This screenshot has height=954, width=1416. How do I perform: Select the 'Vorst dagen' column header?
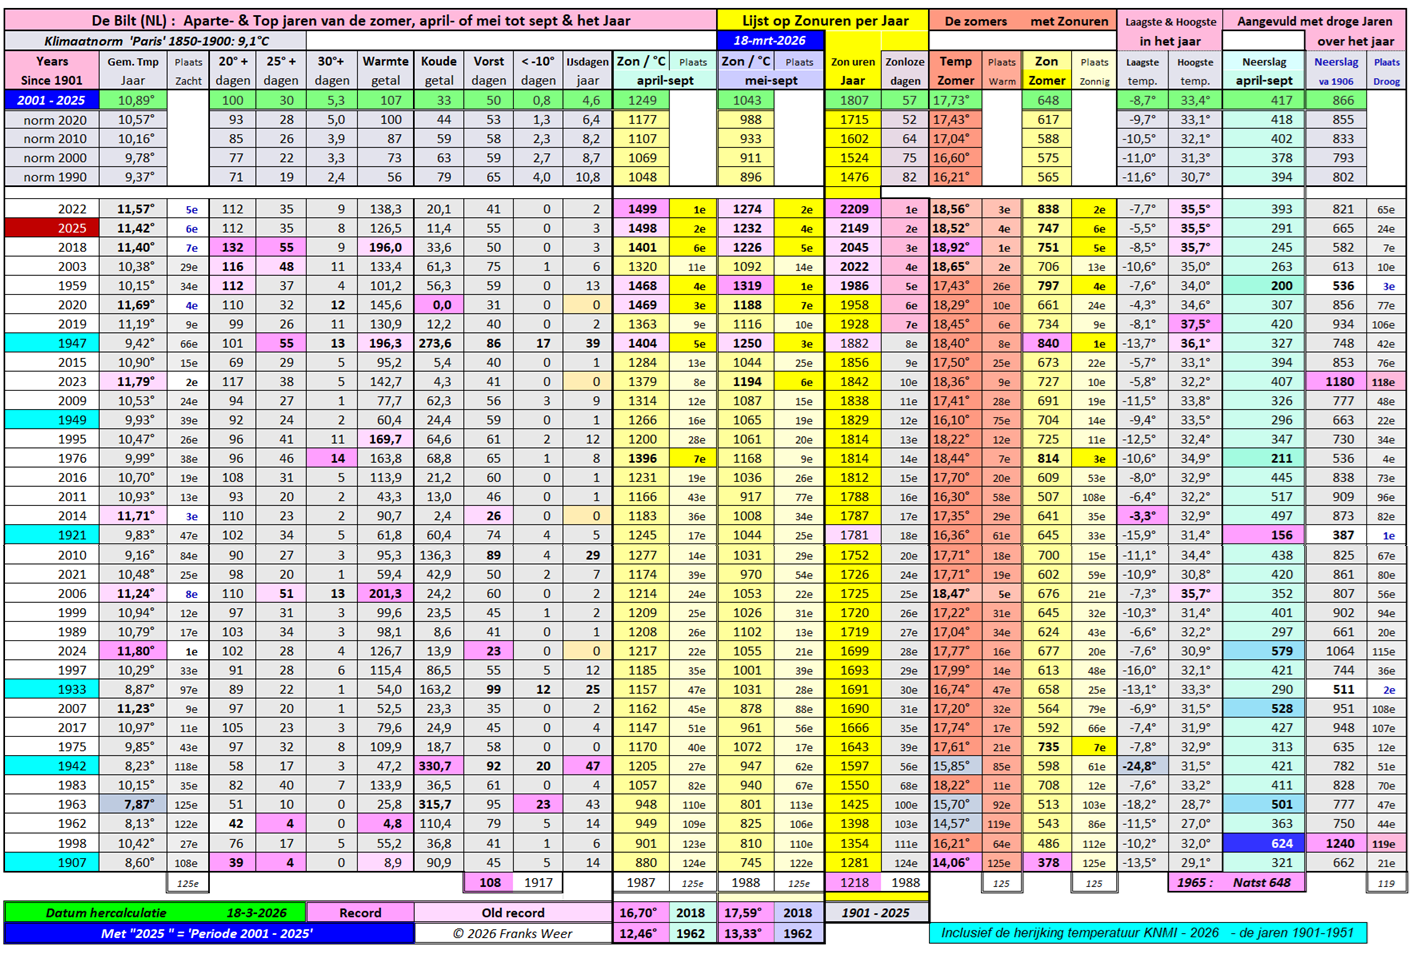click(x=489, y=71)
